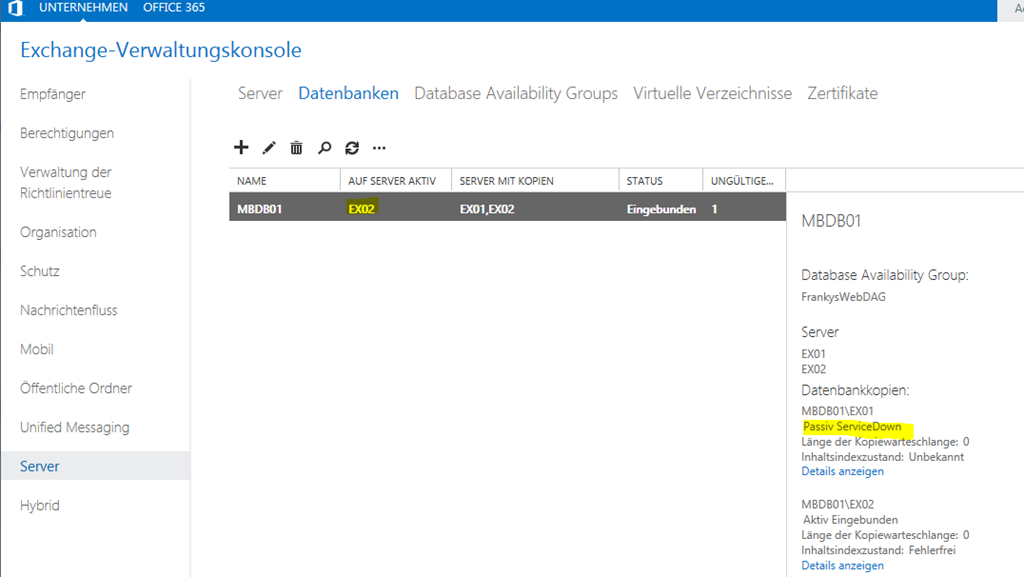
Task: Click the Office logo icon
Action: pos(15,9)
